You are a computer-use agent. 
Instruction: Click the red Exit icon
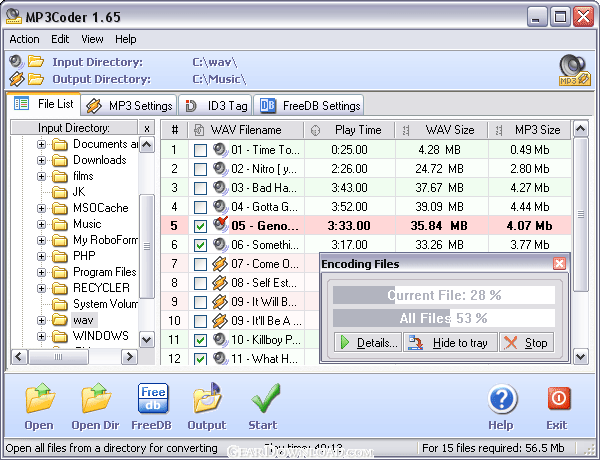(558, 399)
